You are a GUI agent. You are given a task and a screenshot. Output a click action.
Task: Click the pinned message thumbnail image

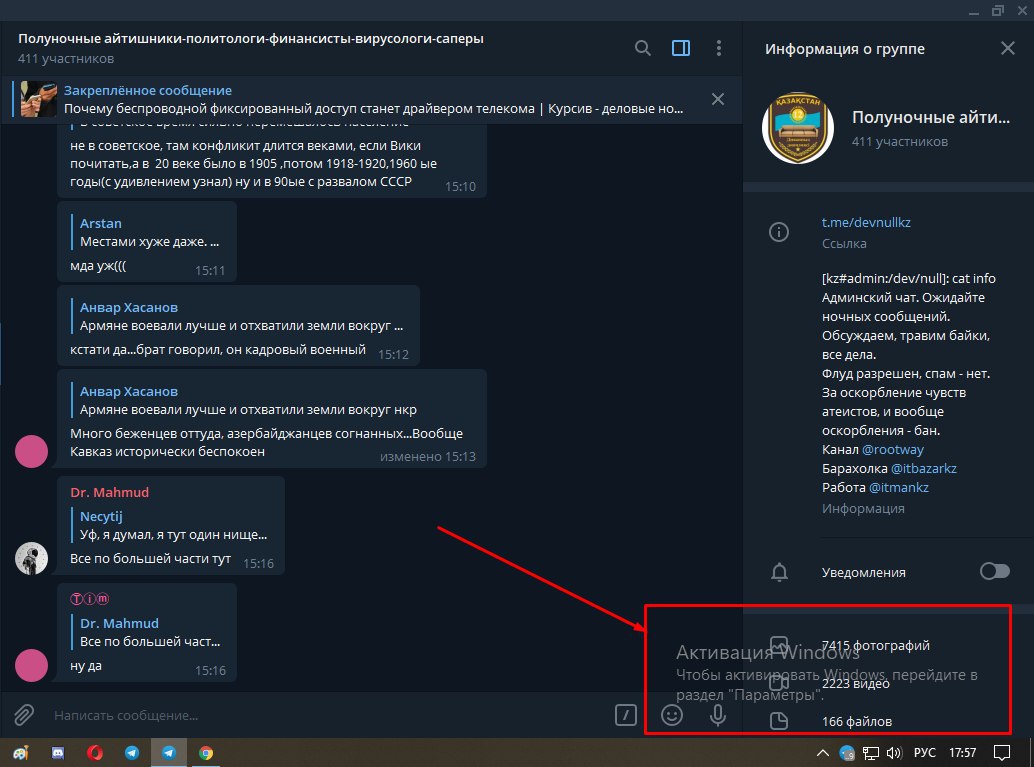pyautogui.click(x=38, y=99)
